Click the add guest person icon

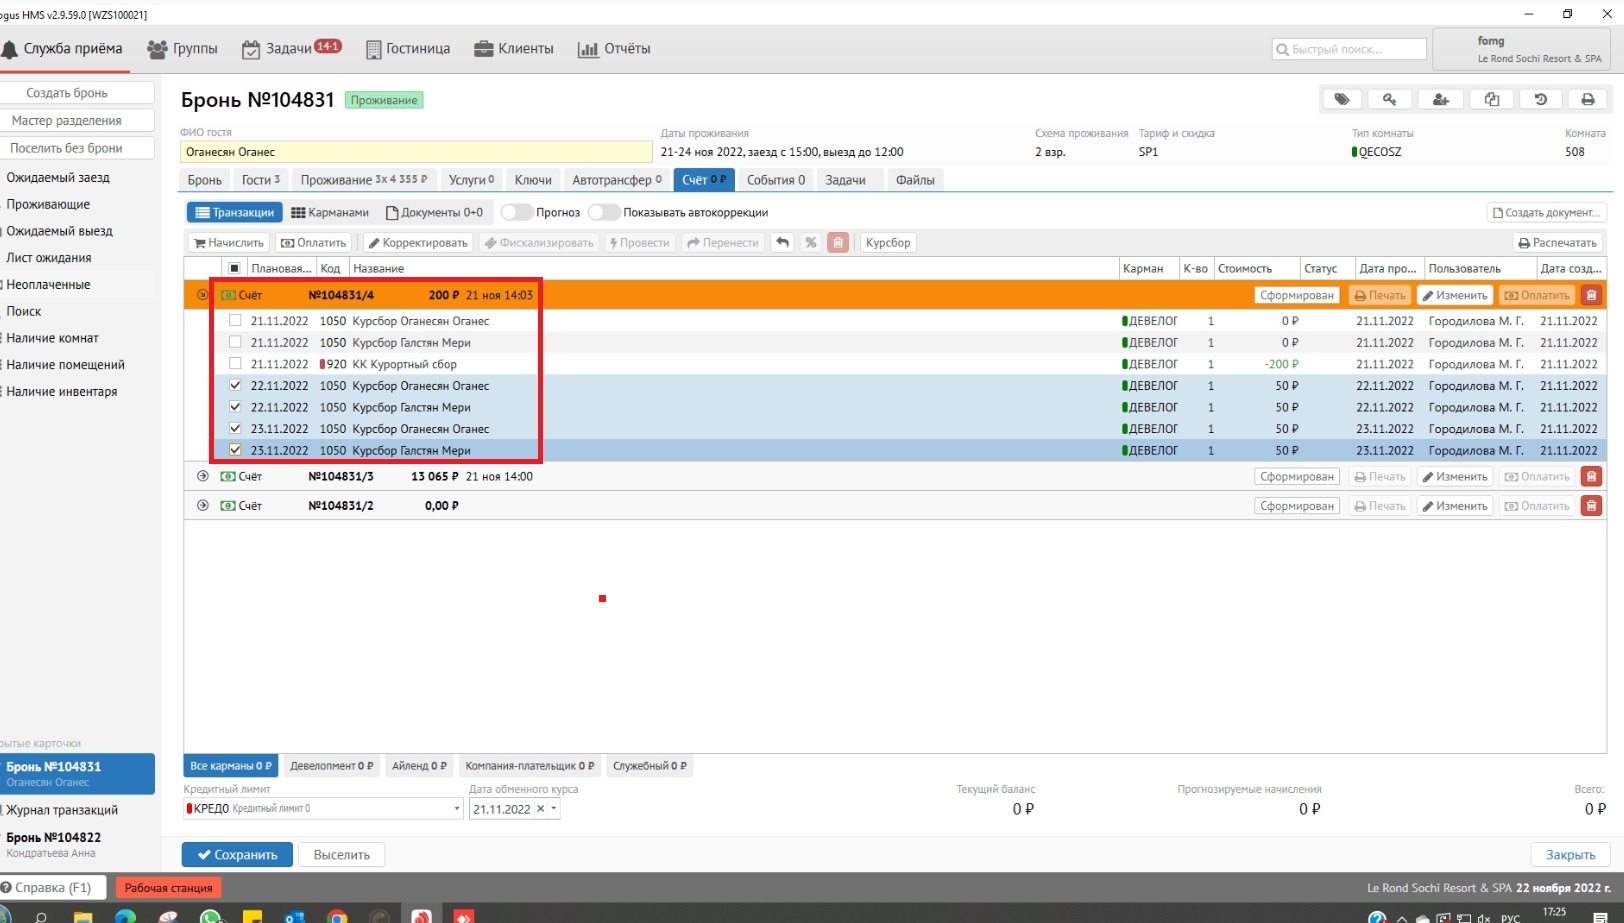pyautogui.click(x=1440, y=99)
